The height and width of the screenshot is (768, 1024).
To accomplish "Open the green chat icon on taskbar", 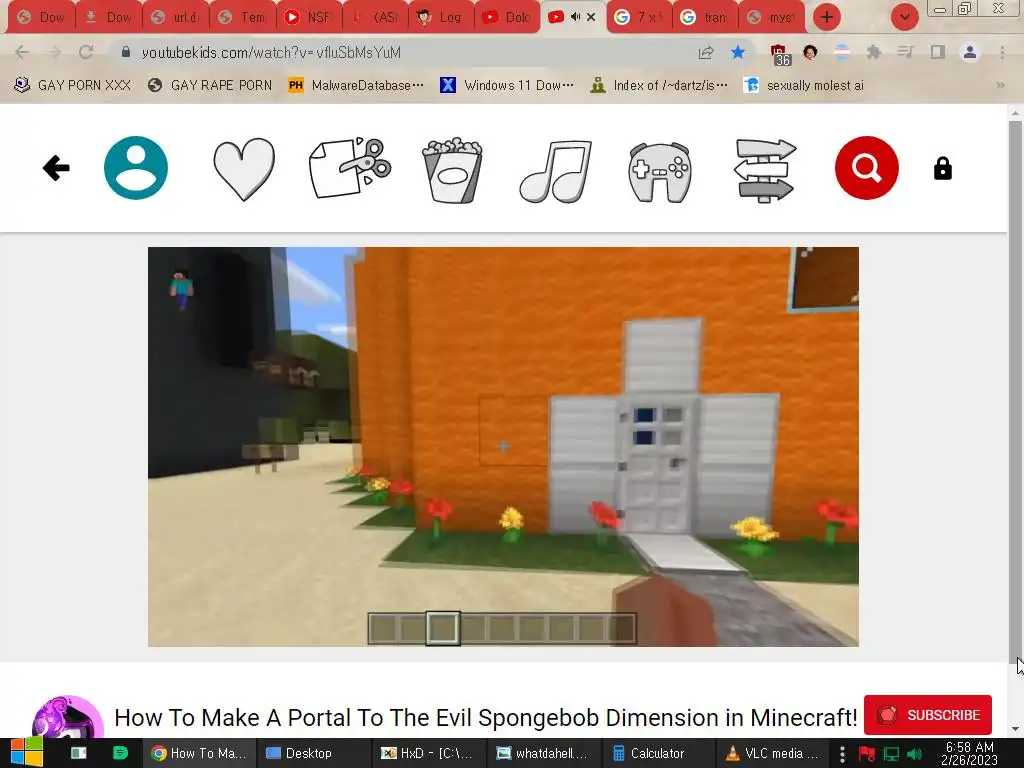I will [120, 753].
